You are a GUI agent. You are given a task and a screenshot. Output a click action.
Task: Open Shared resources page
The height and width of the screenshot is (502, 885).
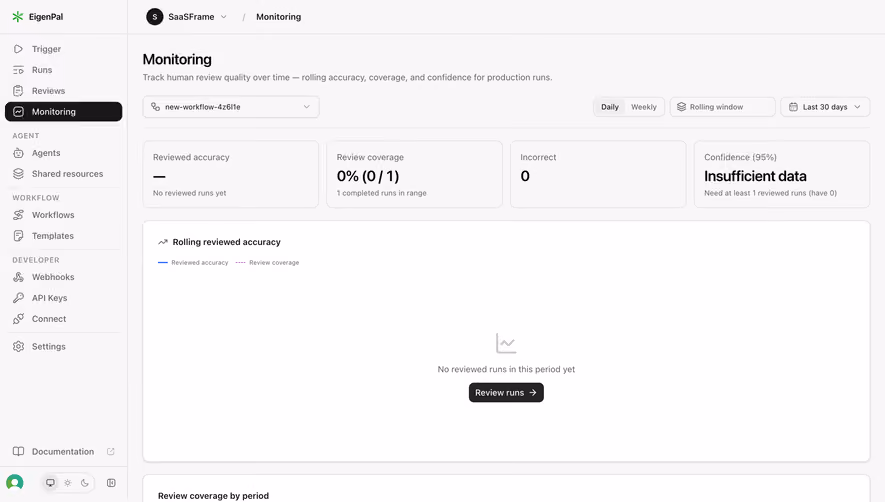coord(63,174)
